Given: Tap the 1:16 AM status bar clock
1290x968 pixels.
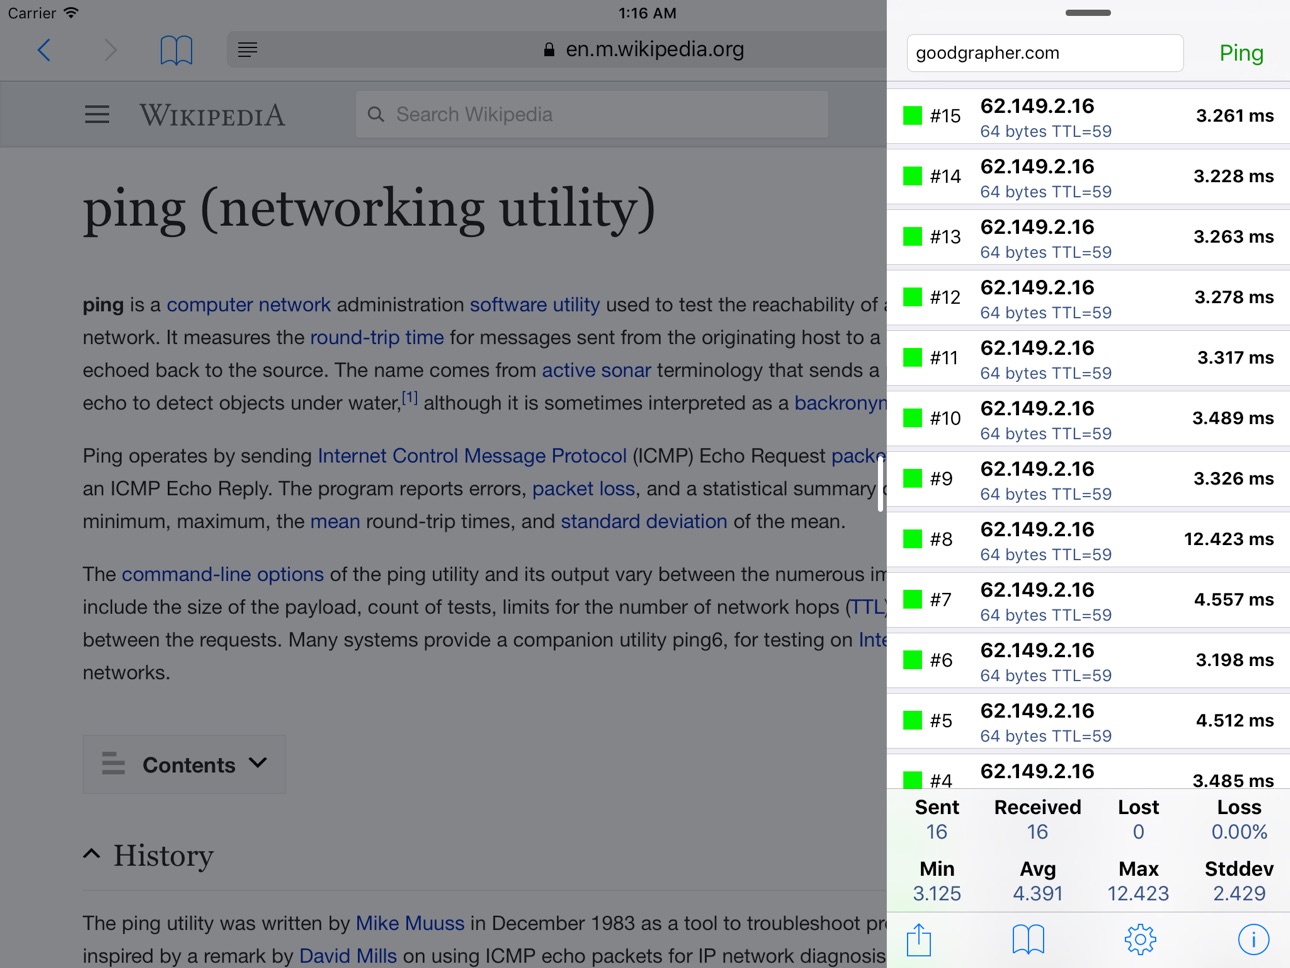Looking at the screenshot, I should point(647,13).
